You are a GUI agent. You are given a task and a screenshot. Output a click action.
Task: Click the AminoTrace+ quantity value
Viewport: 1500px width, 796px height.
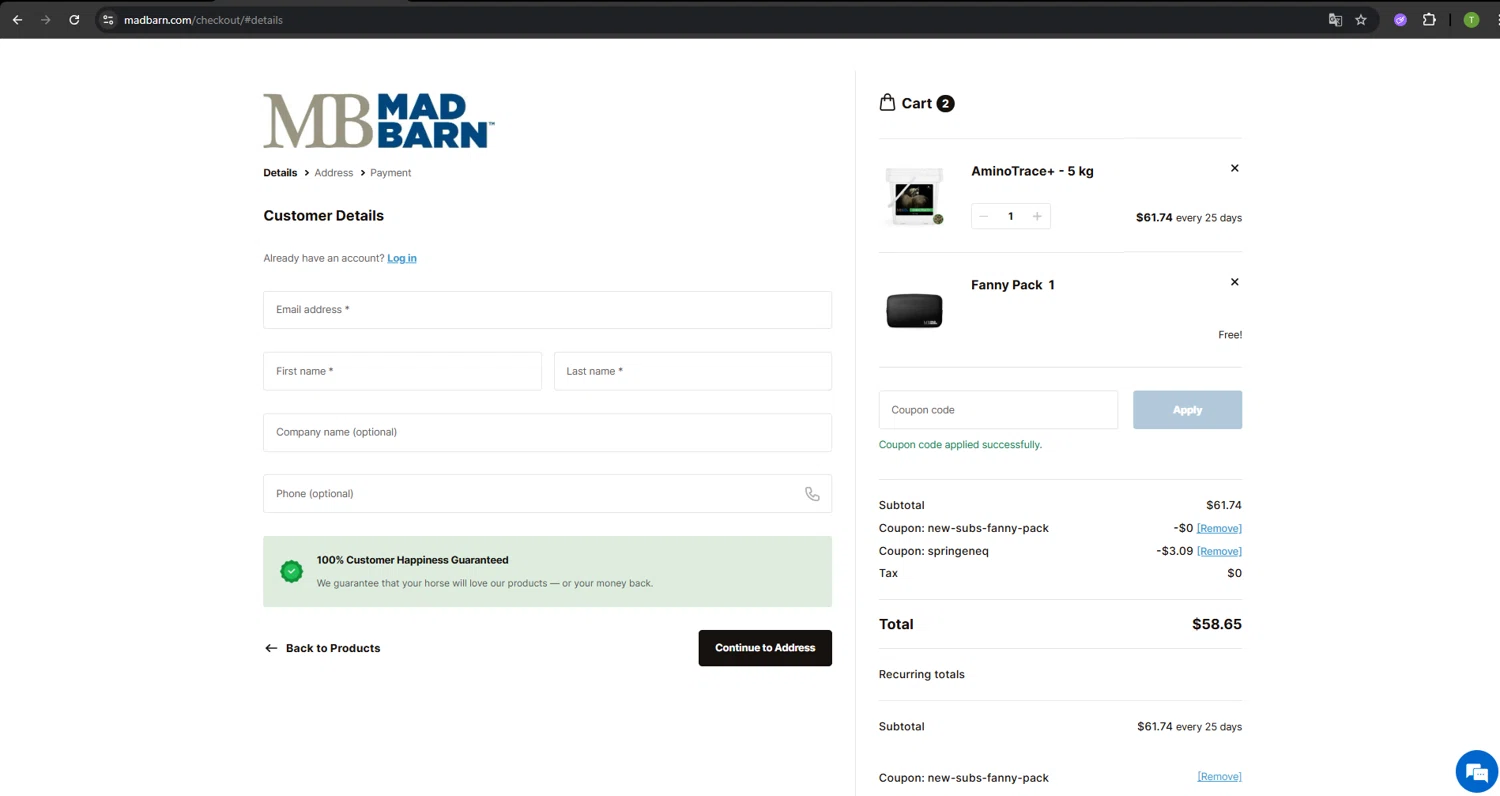1010,216
